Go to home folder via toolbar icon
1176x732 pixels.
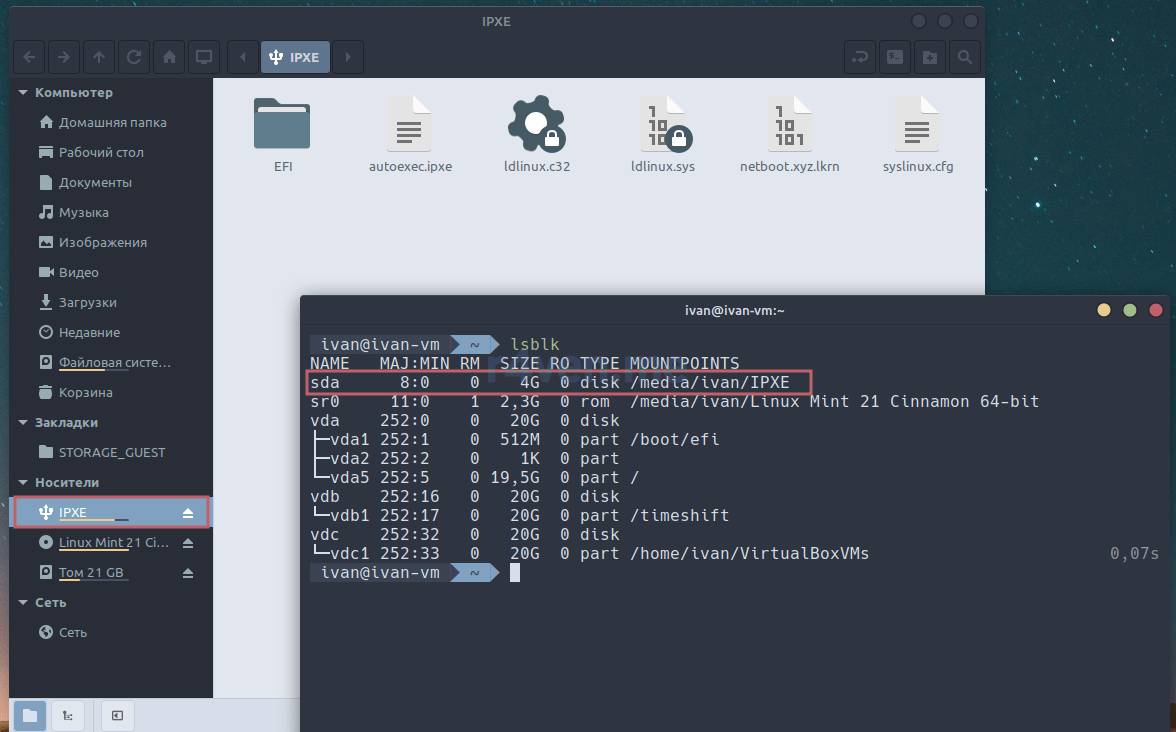coord(170,57)
